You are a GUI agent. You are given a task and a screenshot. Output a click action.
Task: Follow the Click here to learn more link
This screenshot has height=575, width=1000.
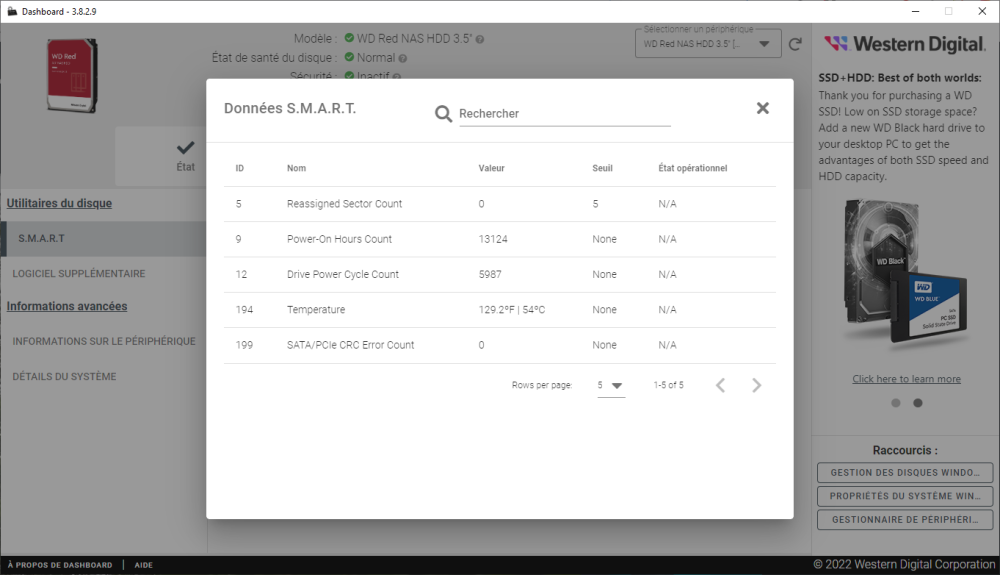(x=906, y=379)
